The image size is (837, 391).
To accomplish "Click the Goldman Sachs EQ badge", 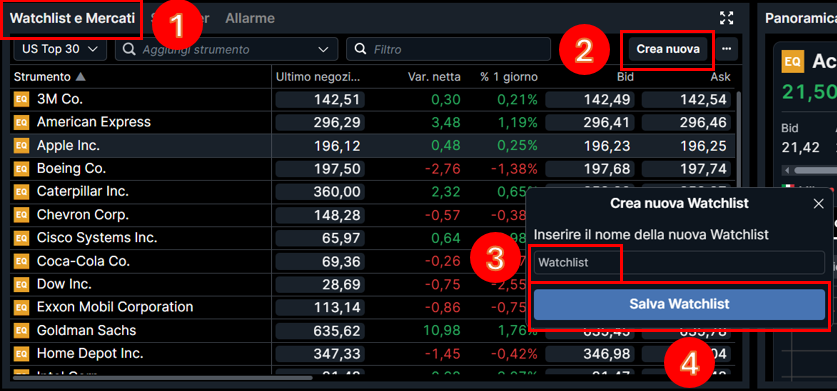I will pos(21,331).
